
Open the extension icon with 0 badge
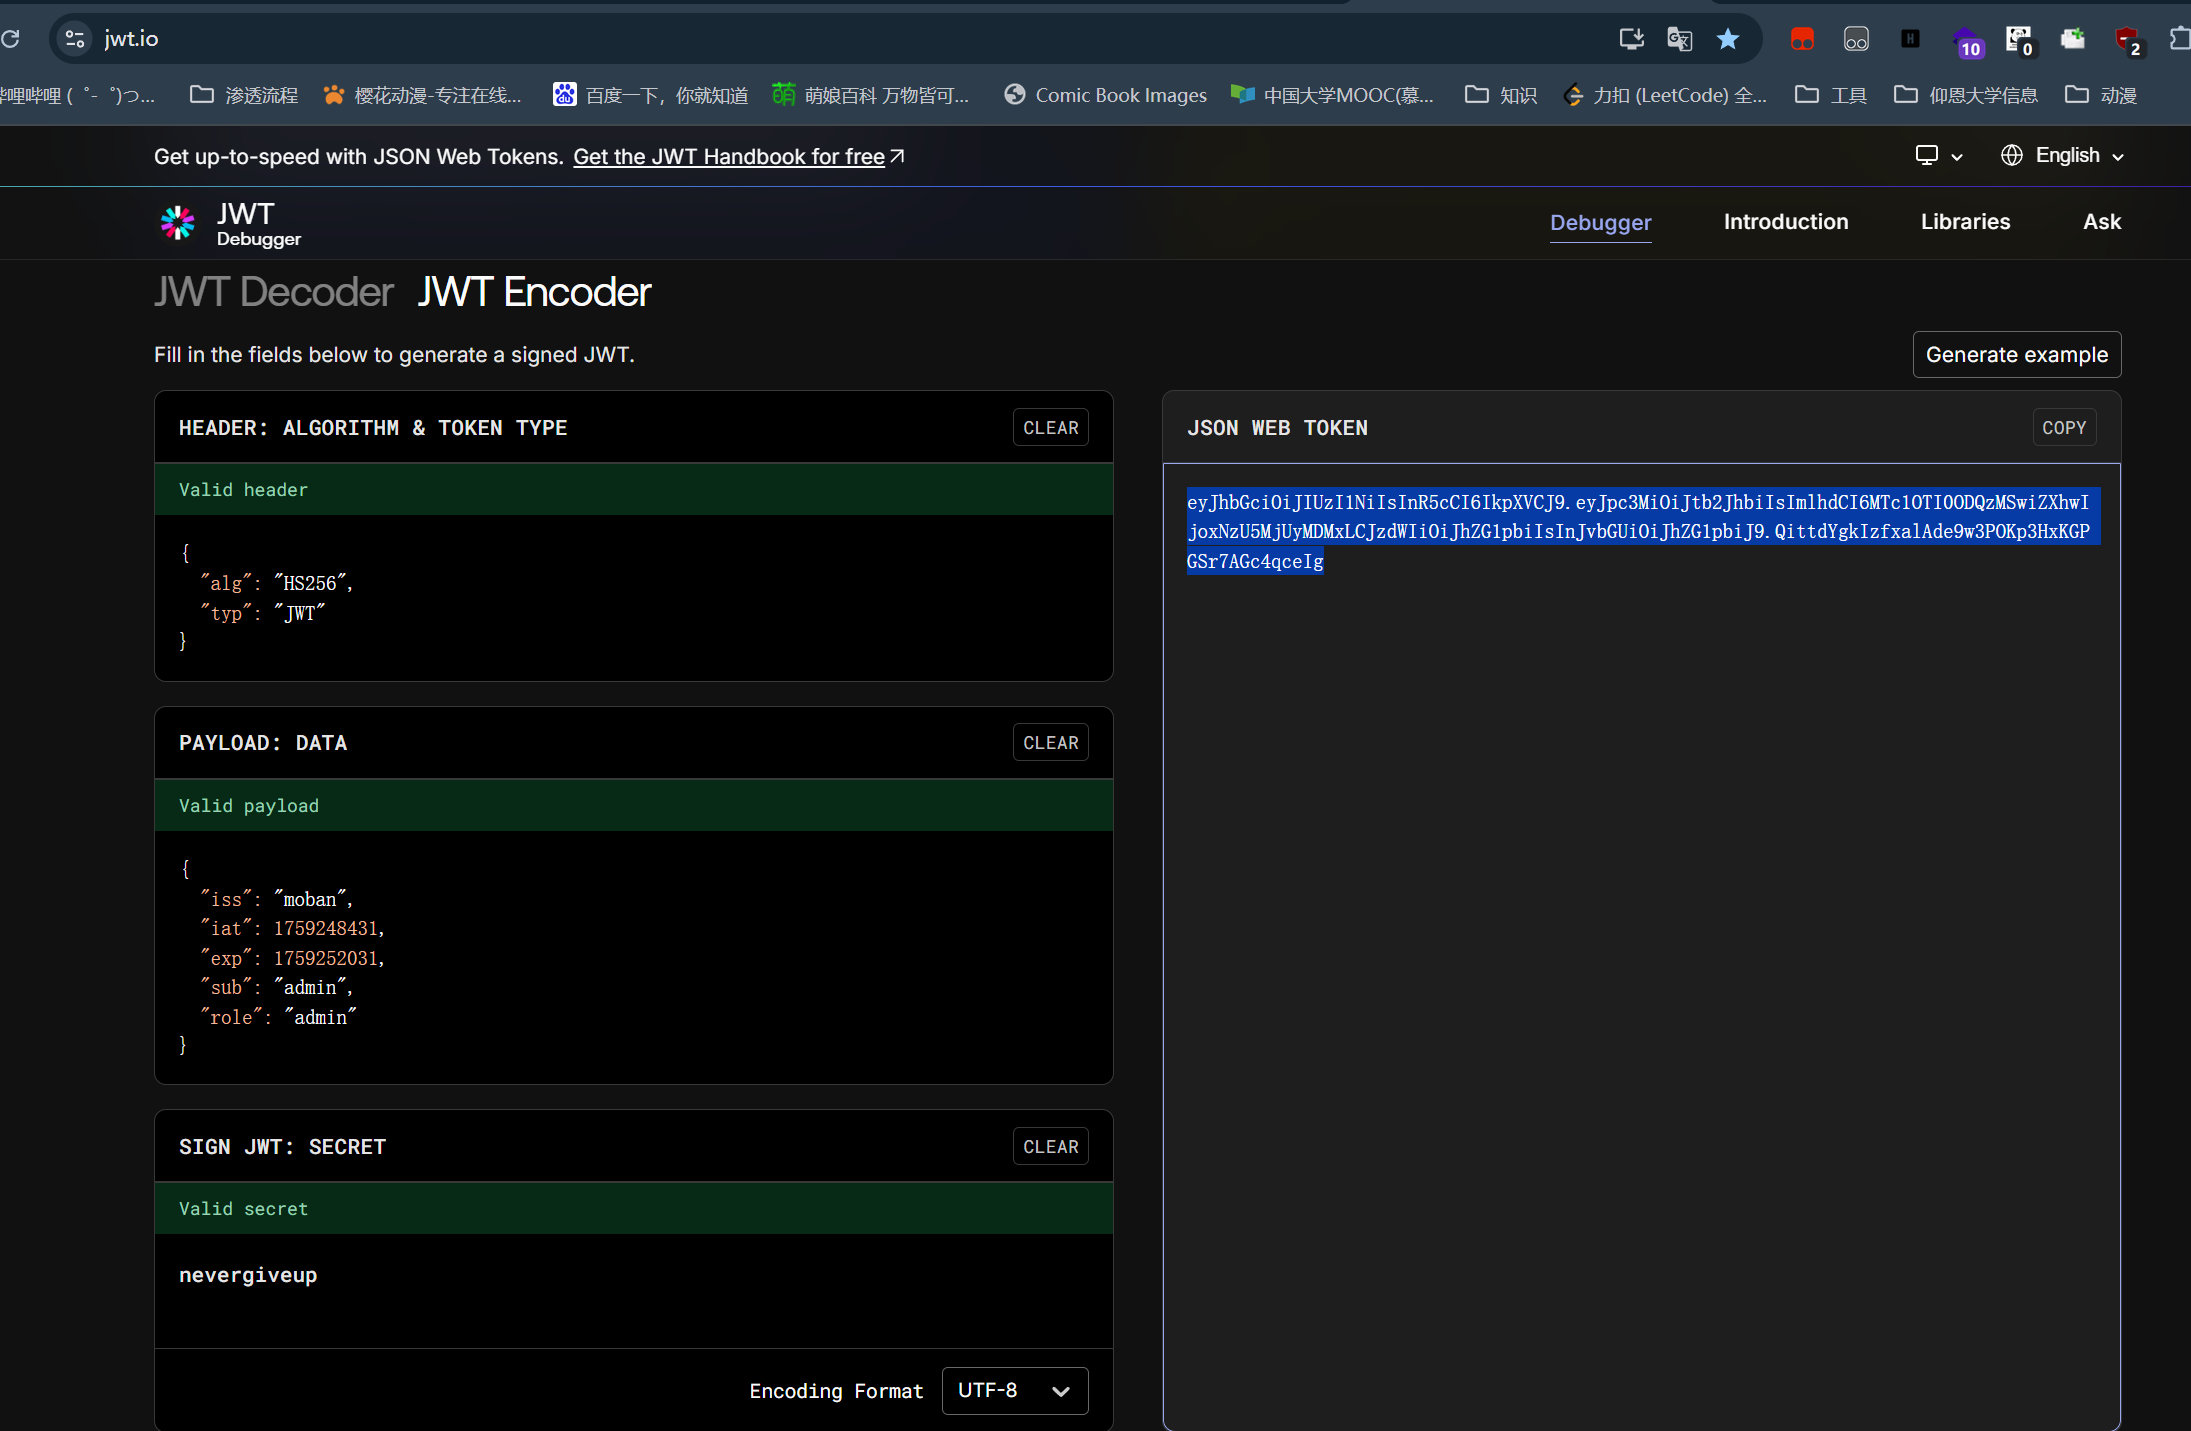click(2019, 41)
